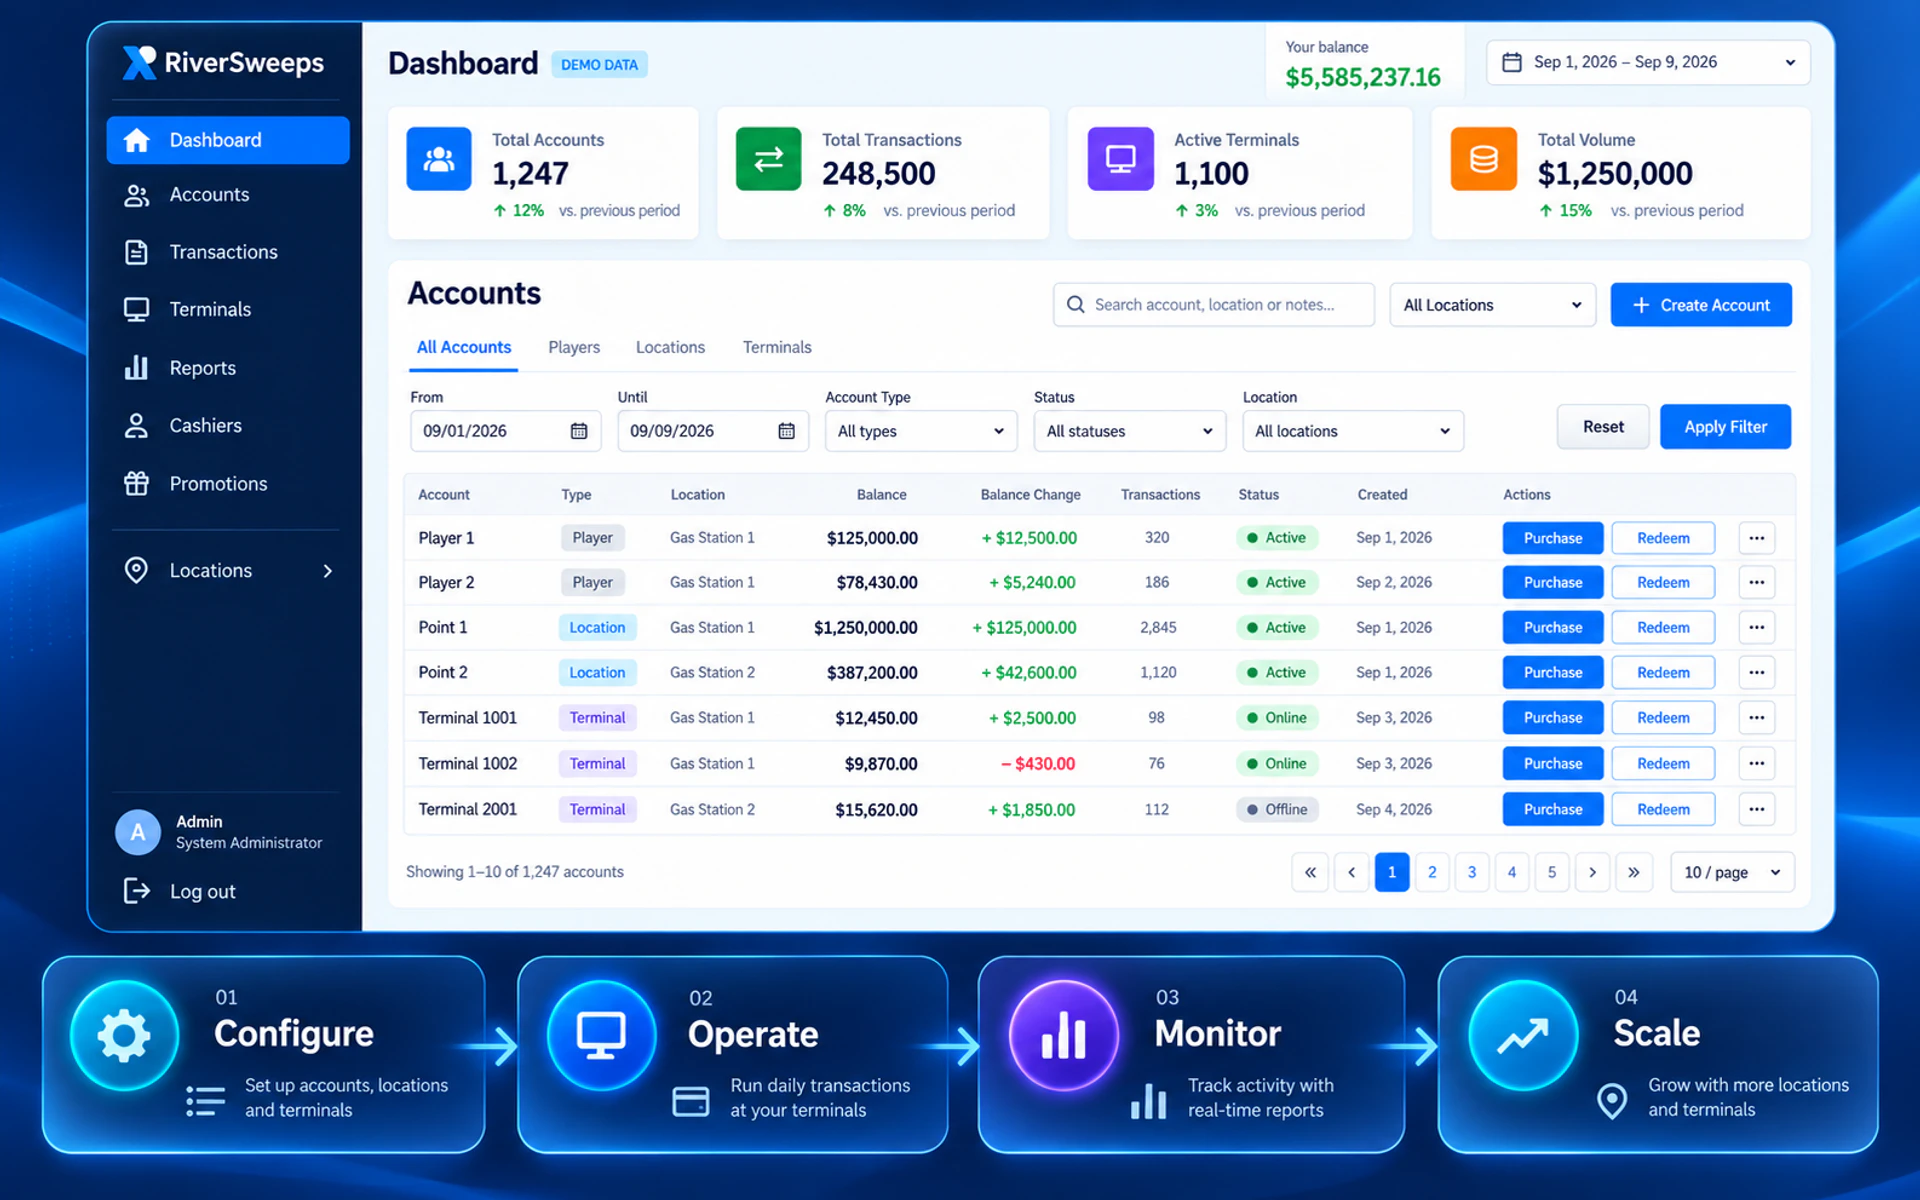The height and width of the screenshot is (1200, 1920).
Task: Open the date range dropdown
Action: click(1648, 62)
